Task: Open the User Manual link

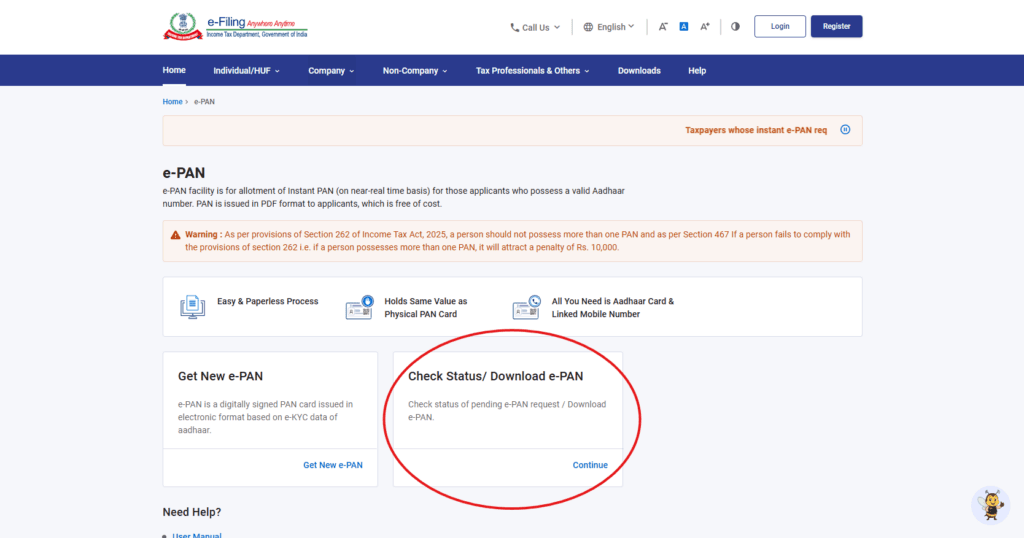Action: pyautogui.click(x=197, y=535)
